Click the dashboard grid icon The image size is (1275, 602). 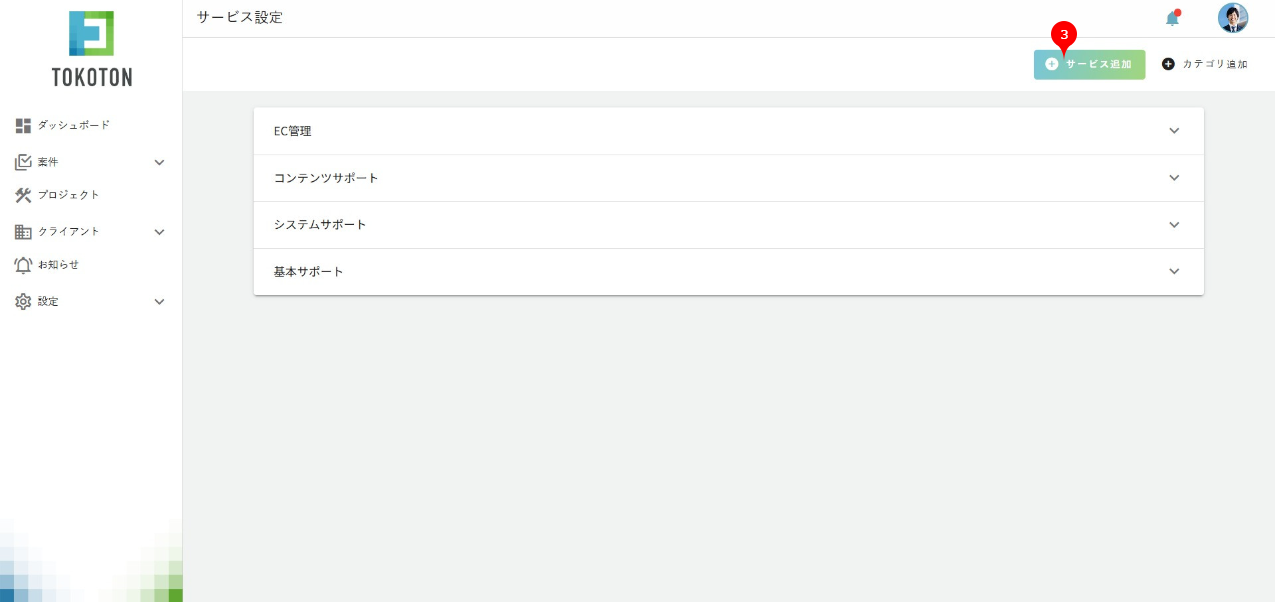[x=24, y=125]
